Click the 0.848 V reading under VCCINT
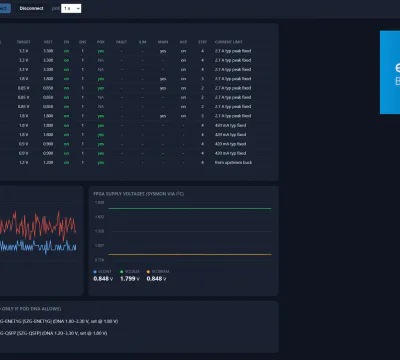This screenshot has width=400, height=360. point(103,279)
